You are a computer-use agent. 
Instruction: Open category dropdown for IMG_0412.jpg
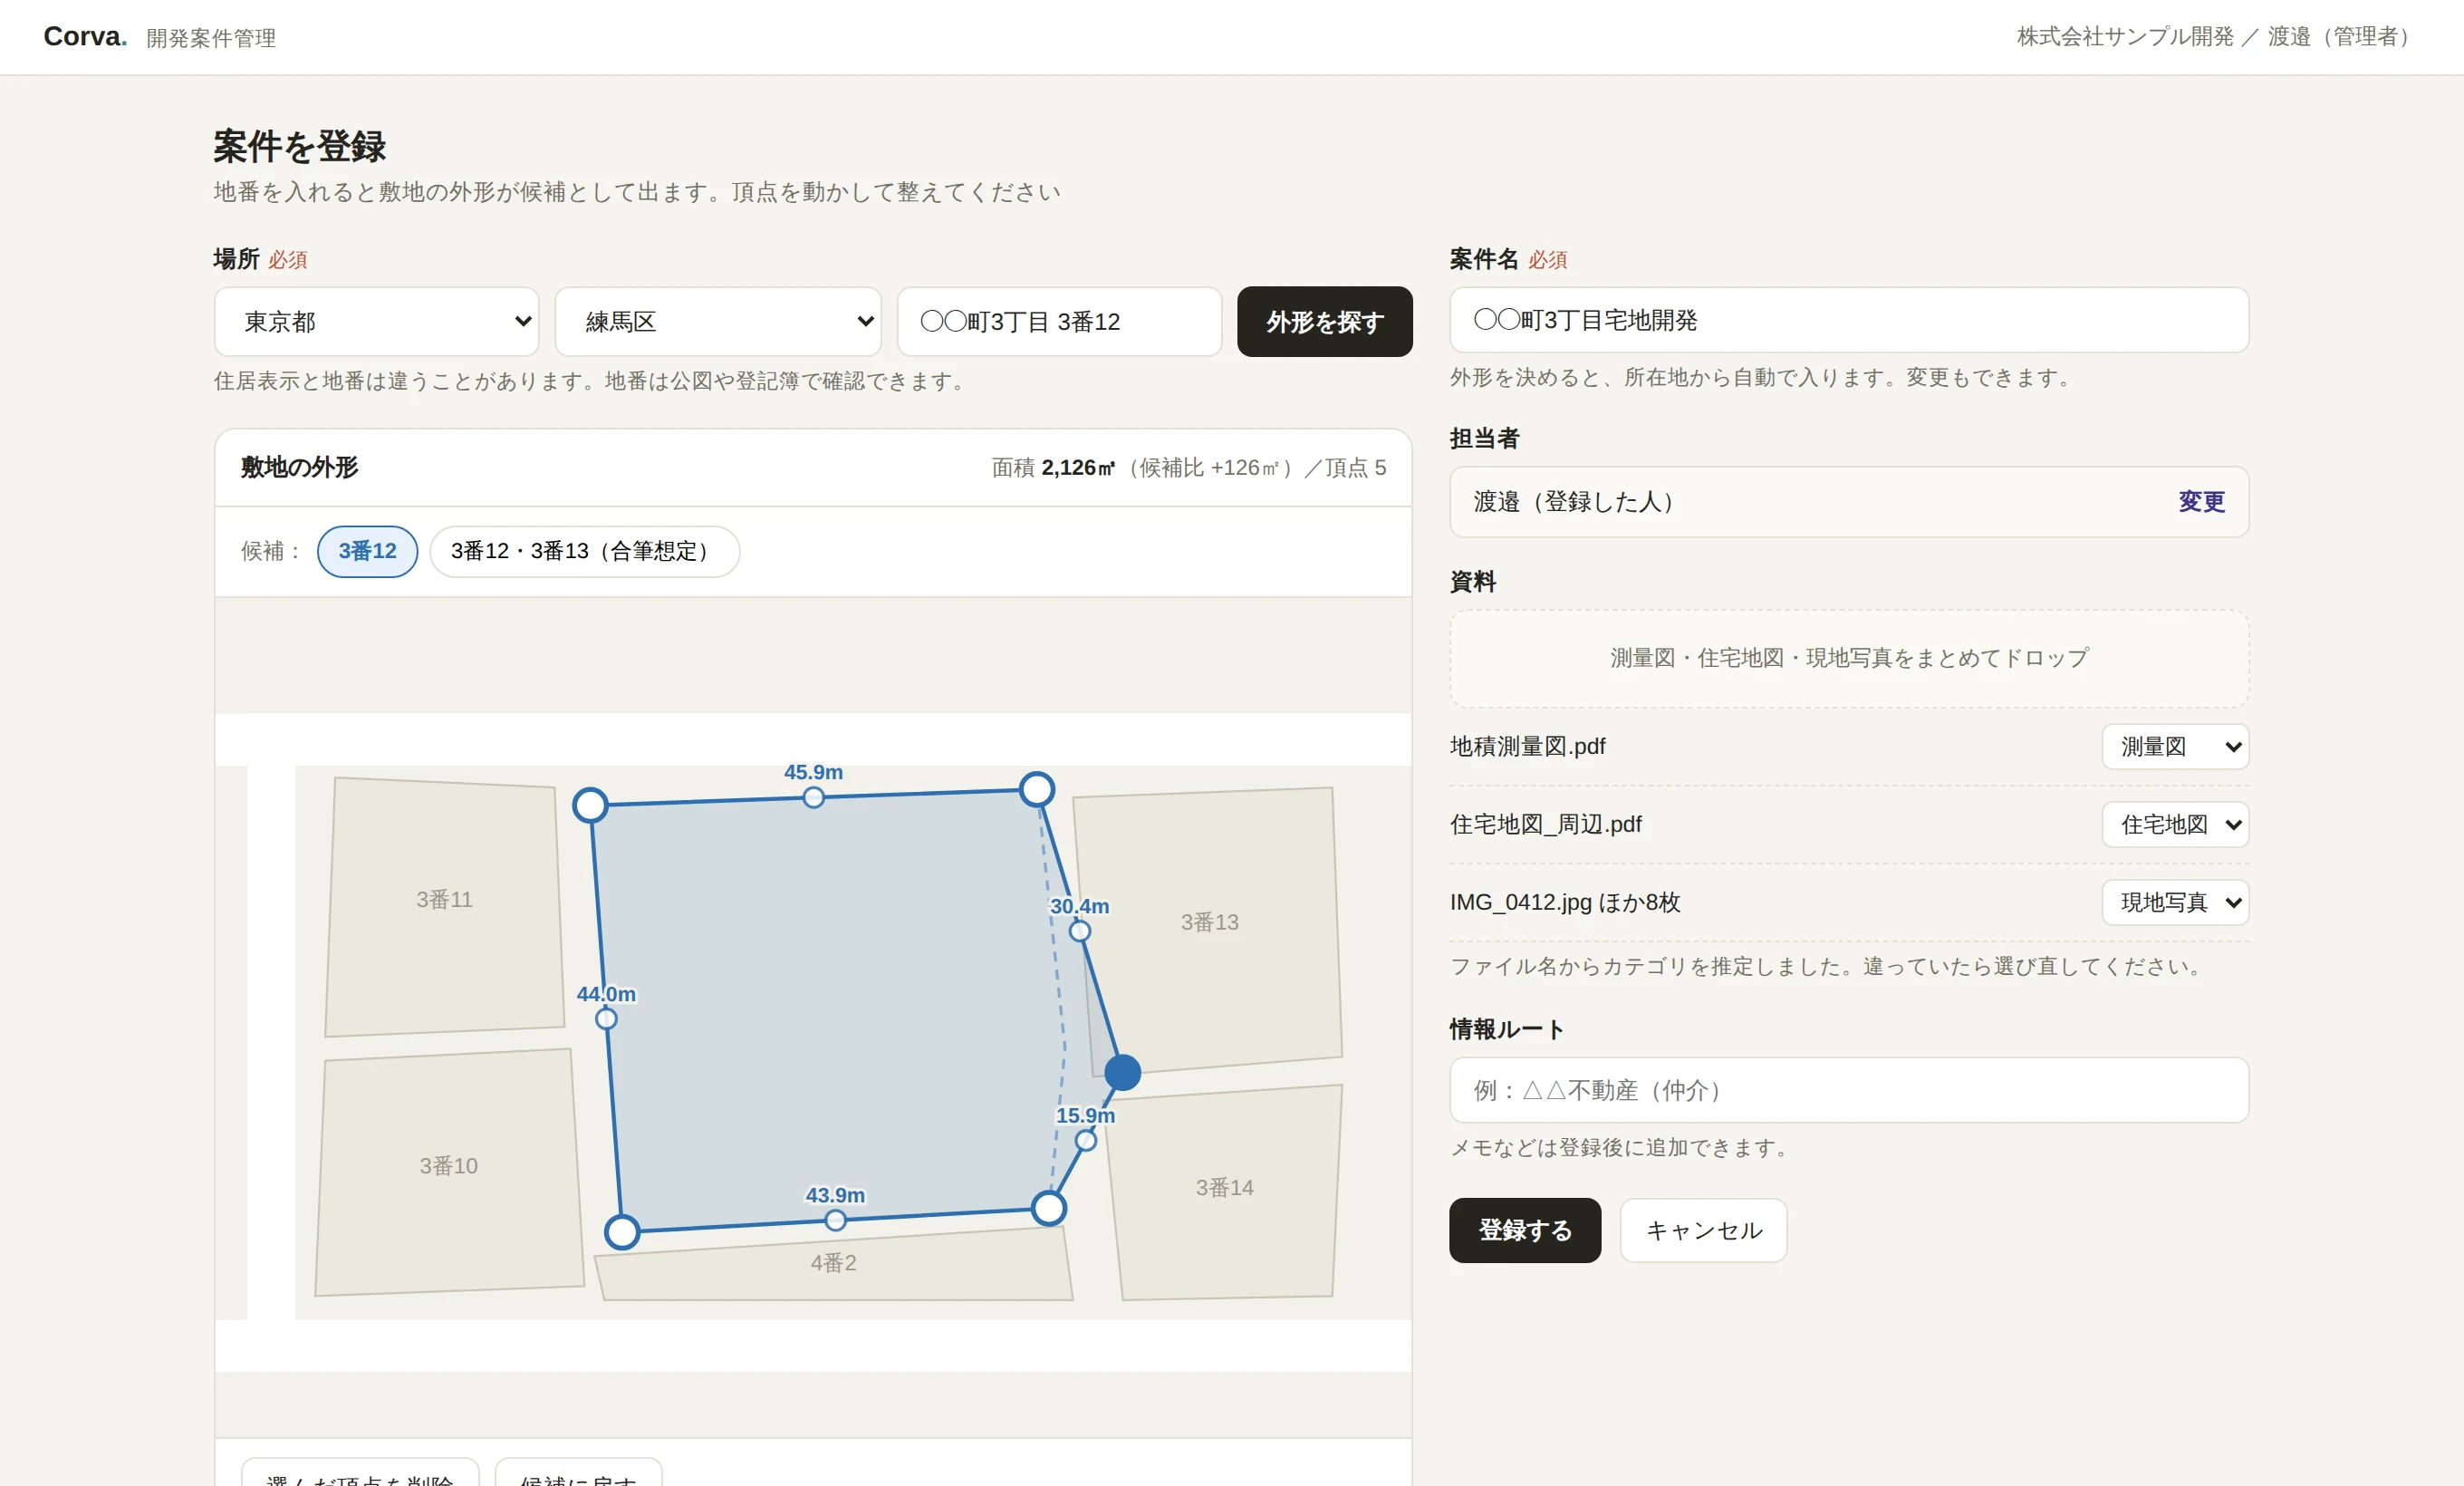point(2175,903)
